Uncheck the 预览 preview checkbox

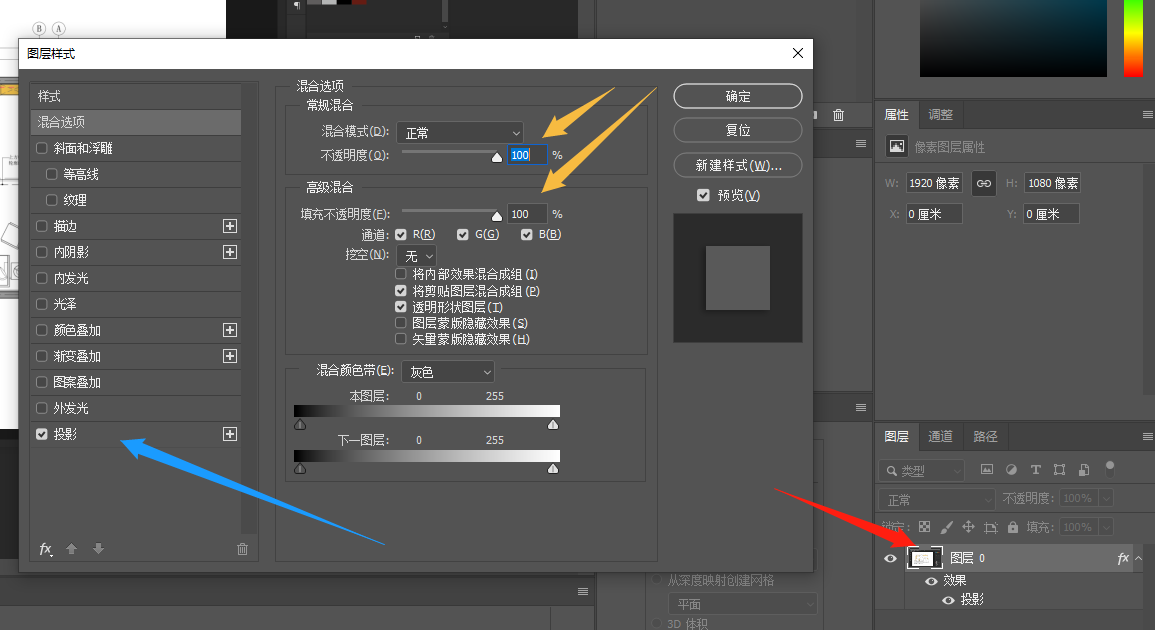click(704, 195)
